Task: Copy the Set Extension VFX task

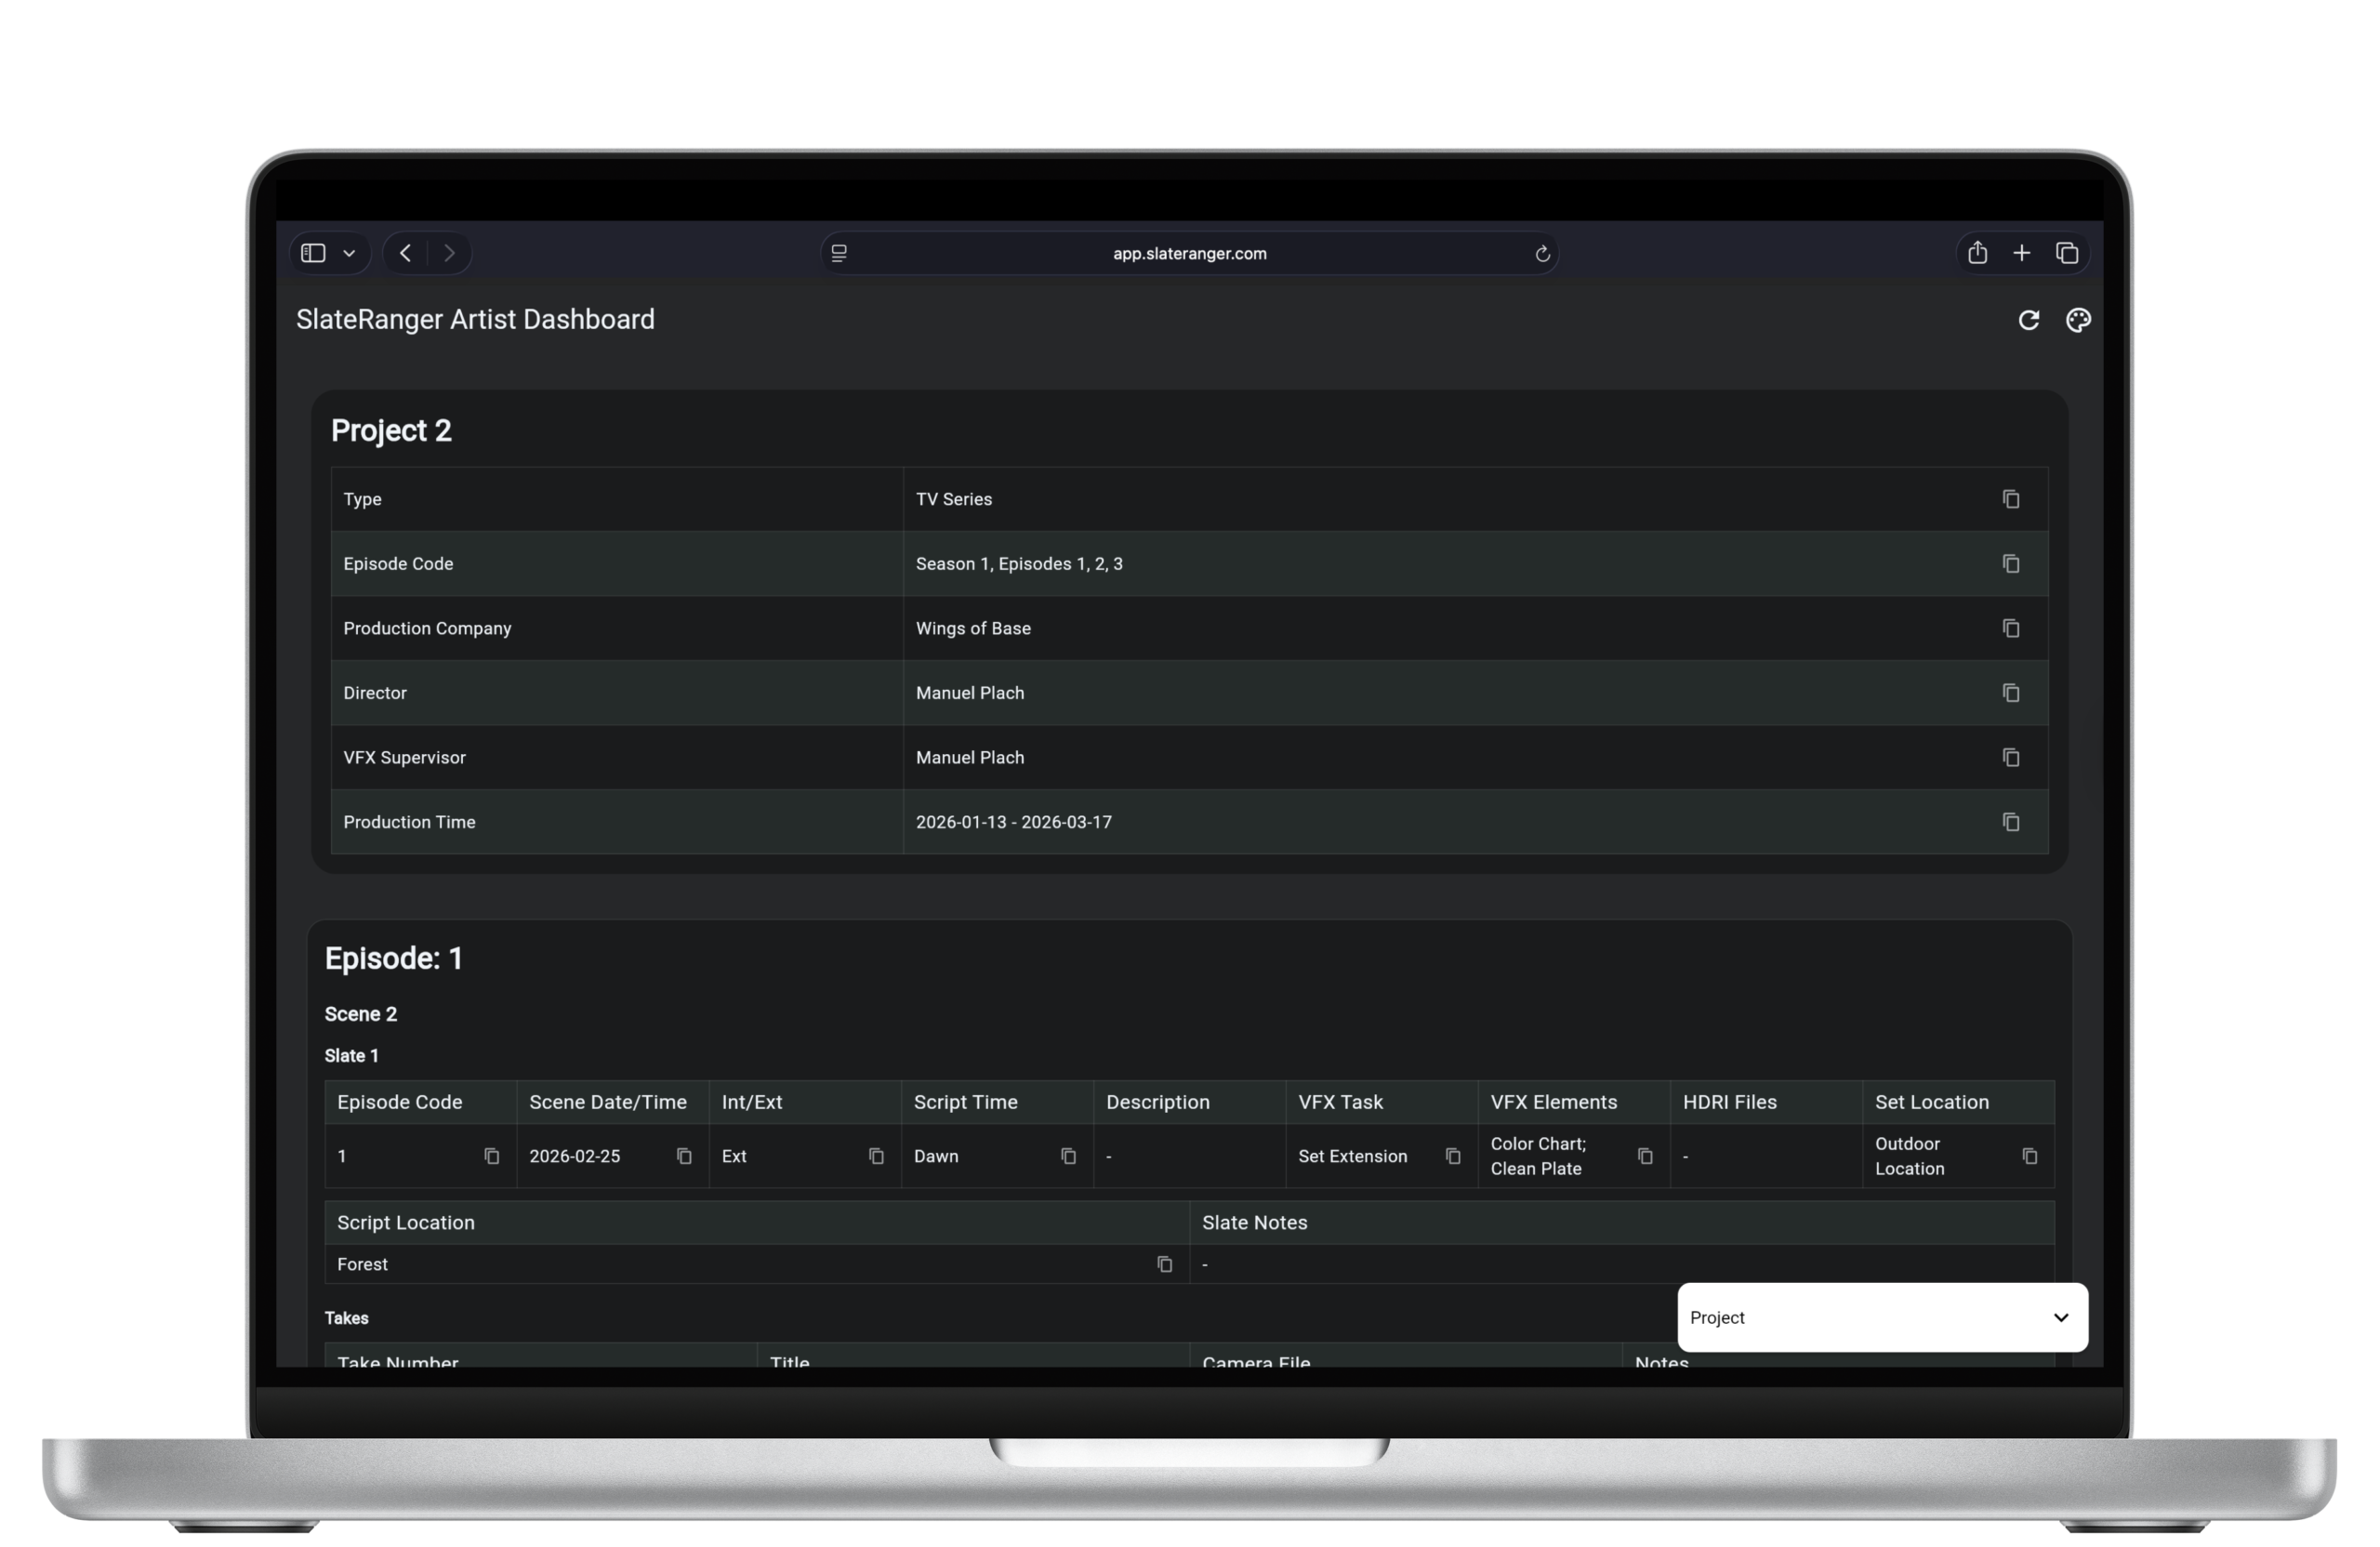Action: (1452, 1156)
